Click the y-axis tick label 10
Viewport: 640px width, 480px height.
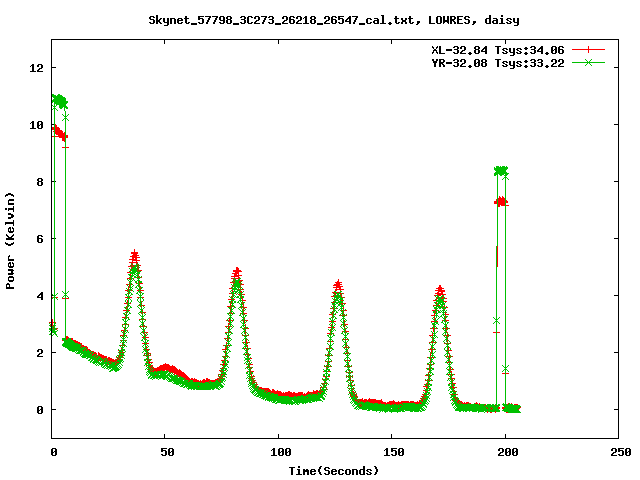pos(37,125)
